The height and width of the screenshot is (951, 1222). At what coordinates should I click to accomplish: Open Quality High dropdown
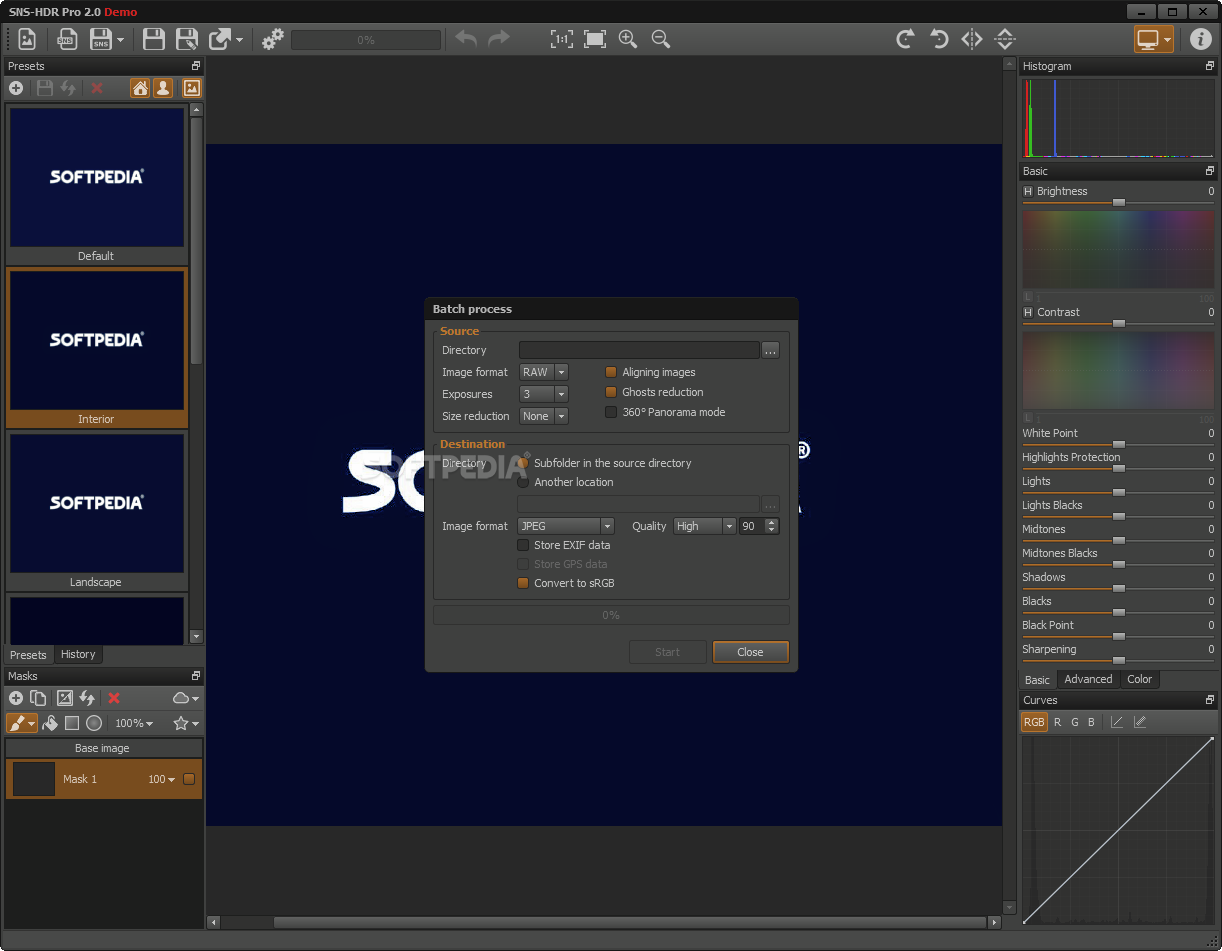coord(704,526)
